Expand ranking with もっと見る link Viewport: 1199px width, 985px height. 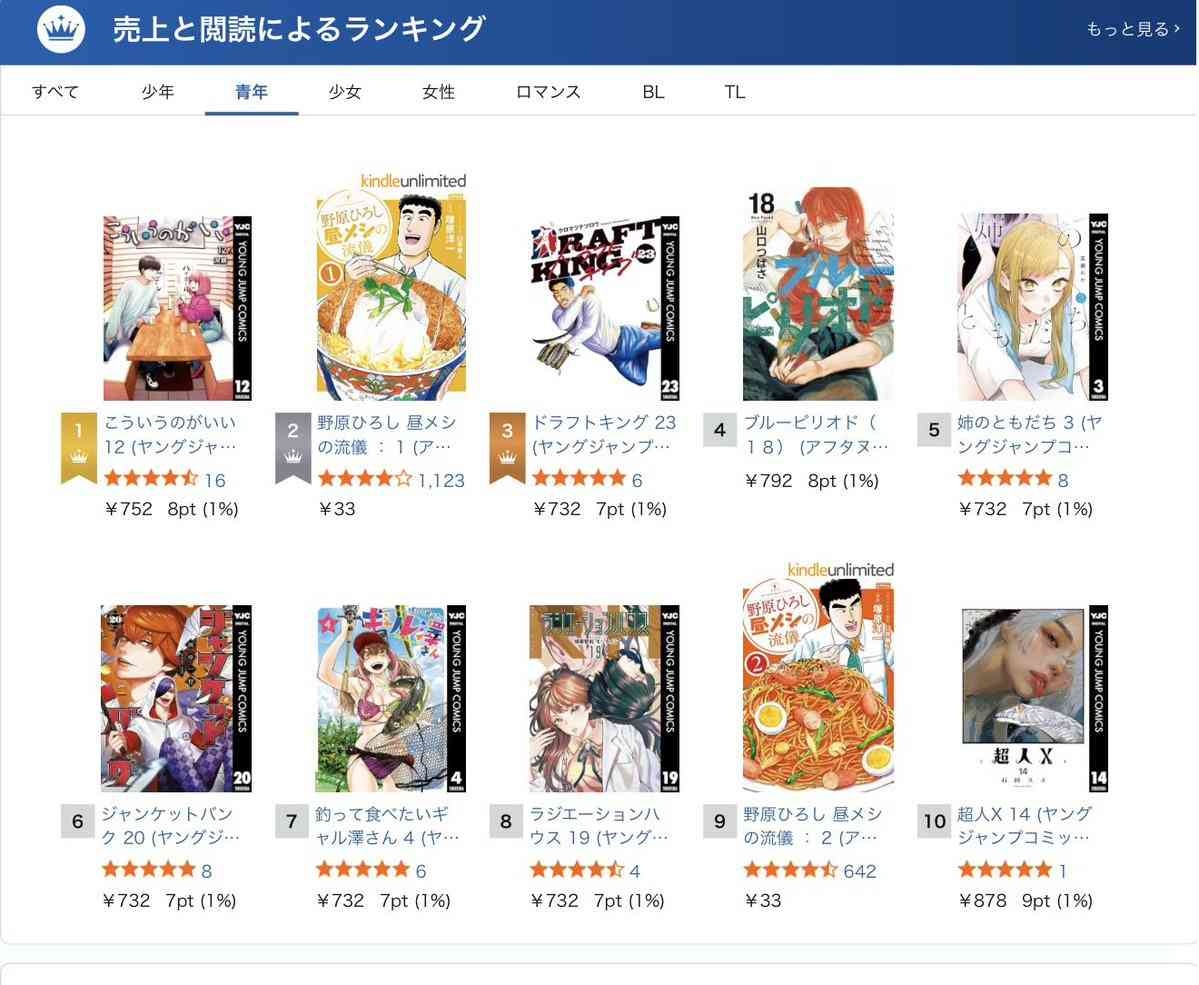coord(1132,29)
